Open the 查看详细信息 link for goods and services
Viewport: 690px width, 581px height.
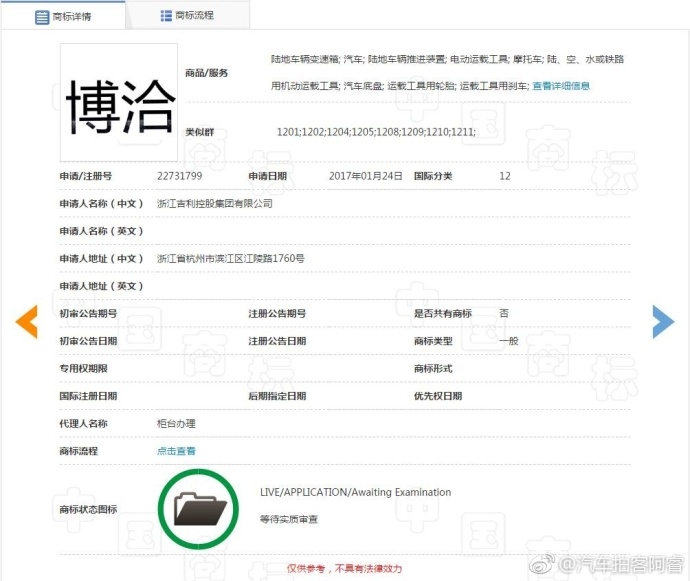pos(561,86)
